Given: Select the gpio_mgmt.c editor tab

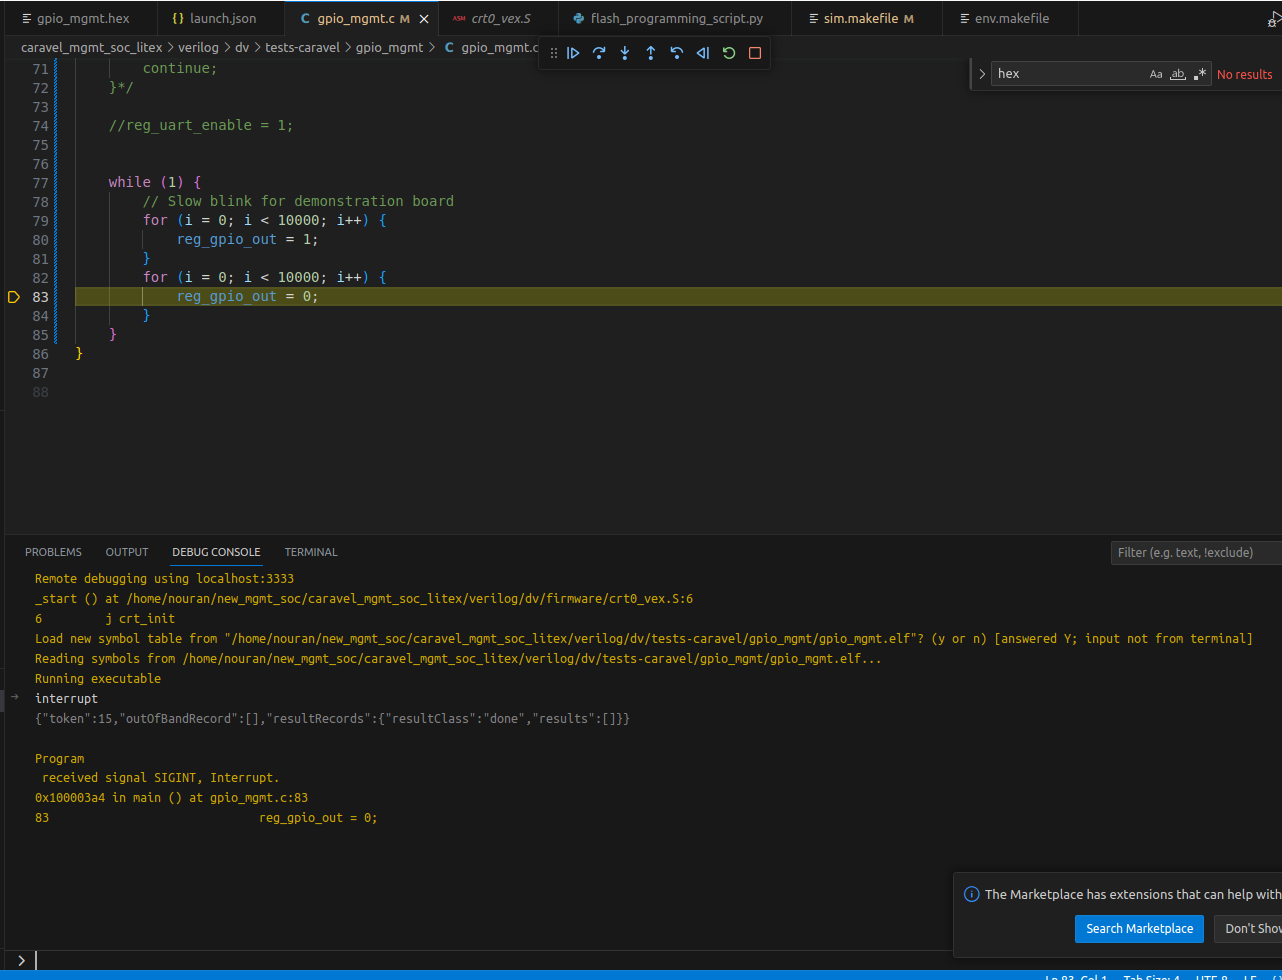Looking at the screenshot, I should point(362,19).
